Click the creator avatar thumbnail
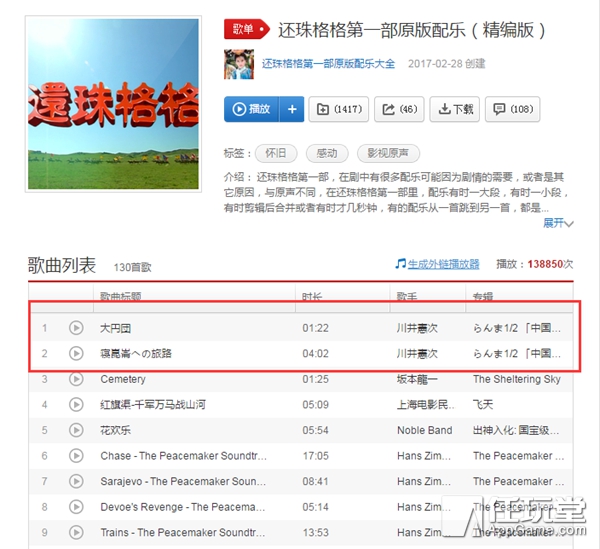Viewport: 600px width, 549px height. (x=239, y=64)
